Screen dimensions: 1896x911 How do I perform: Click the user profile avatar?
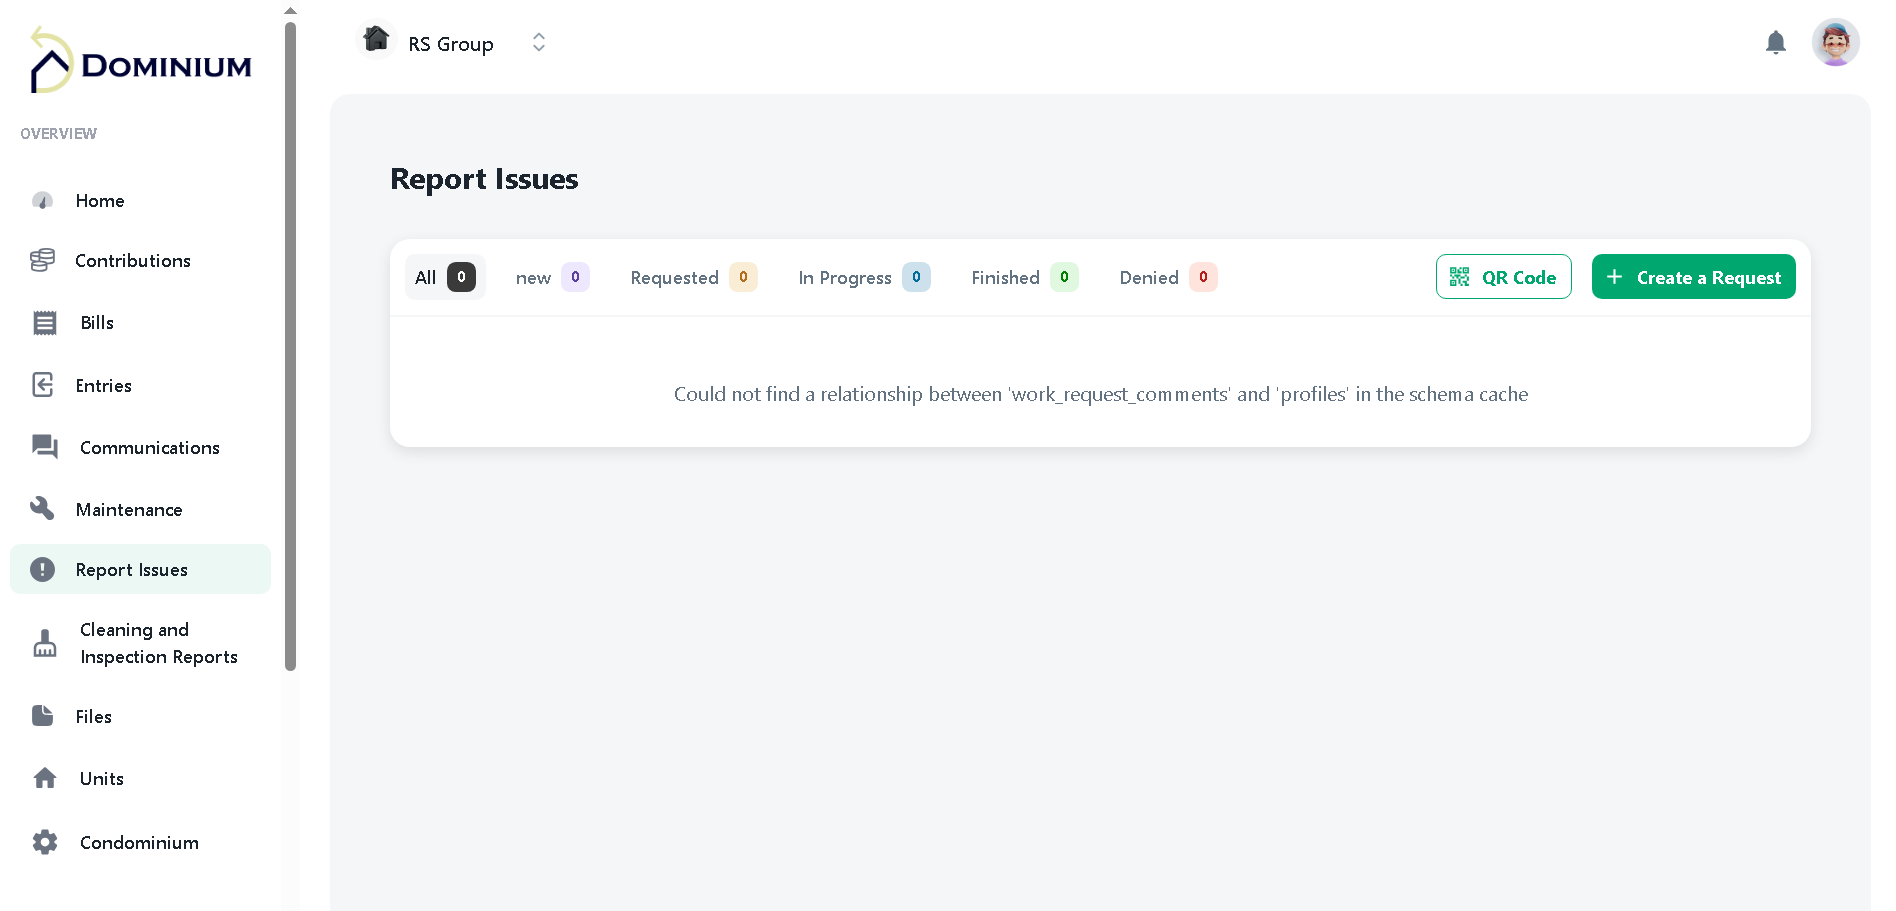[x=1836, y=42]
